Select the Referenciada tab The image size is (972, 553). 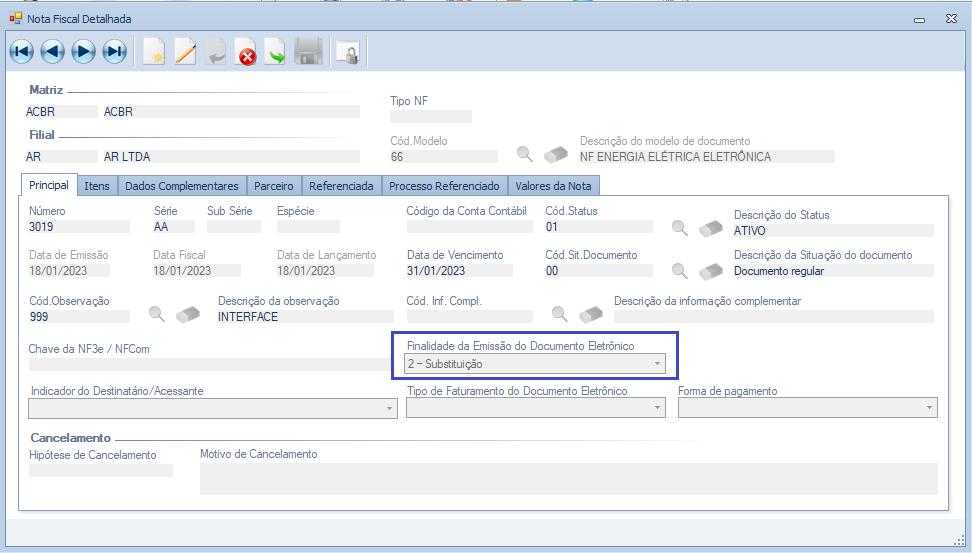coord(341,186)
